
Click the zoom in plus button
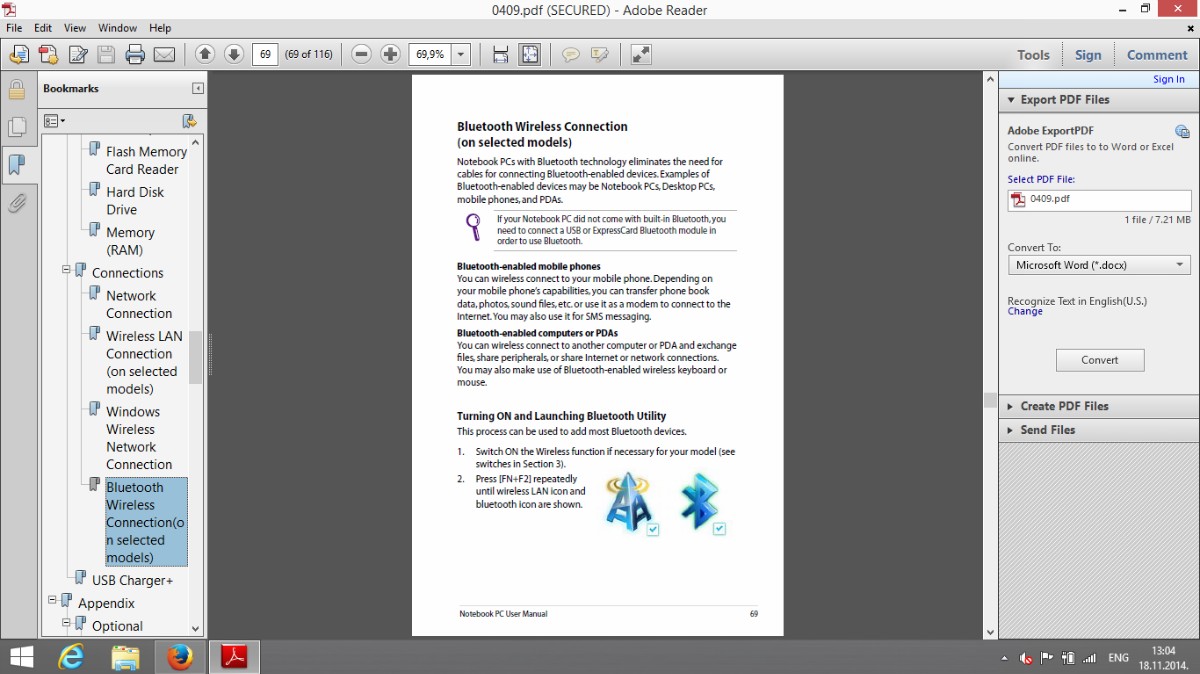tap(390, 54)
